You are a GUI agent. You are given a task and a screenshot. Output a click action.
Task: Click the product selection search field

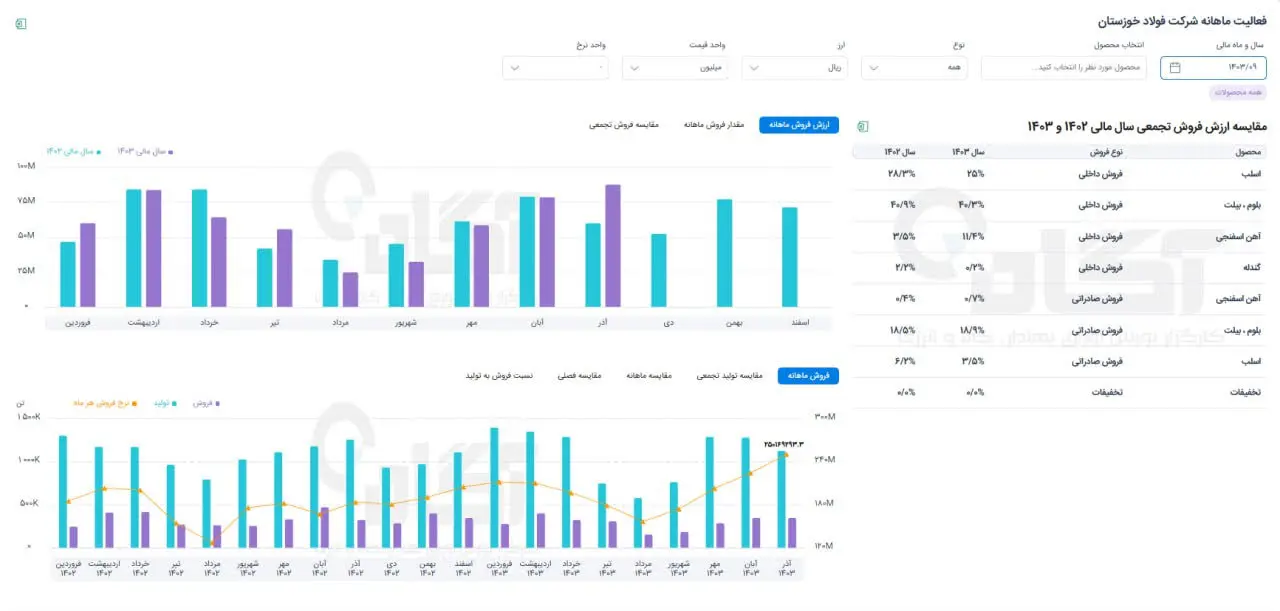1064,68
